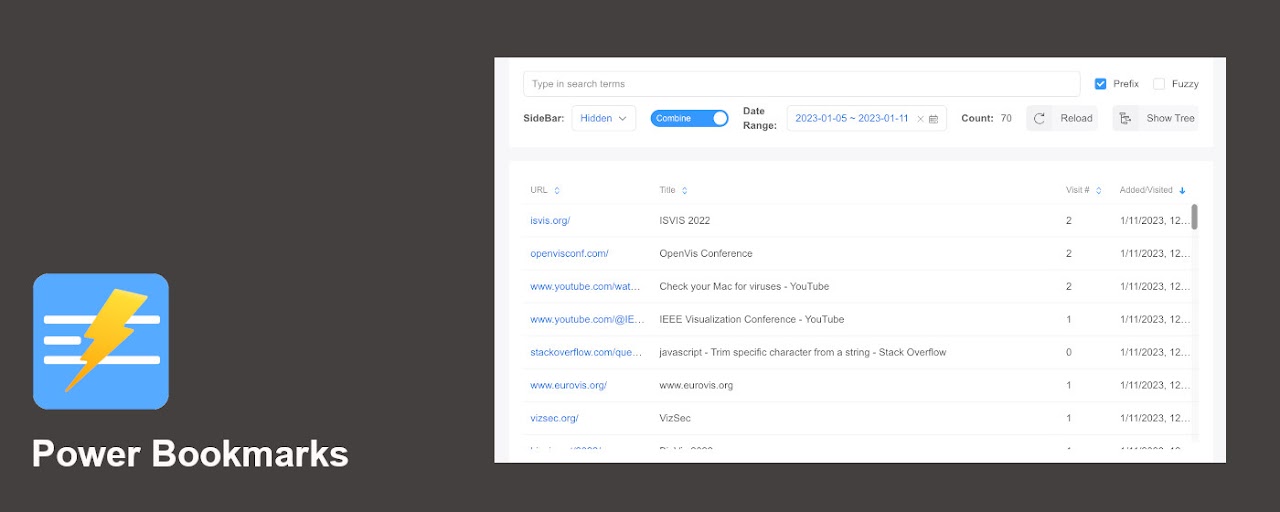The width and height of the screenshot is (1280, 512).
Task: Select the ISVIS 2022 title cell
Action: click(x=685, y=220)
